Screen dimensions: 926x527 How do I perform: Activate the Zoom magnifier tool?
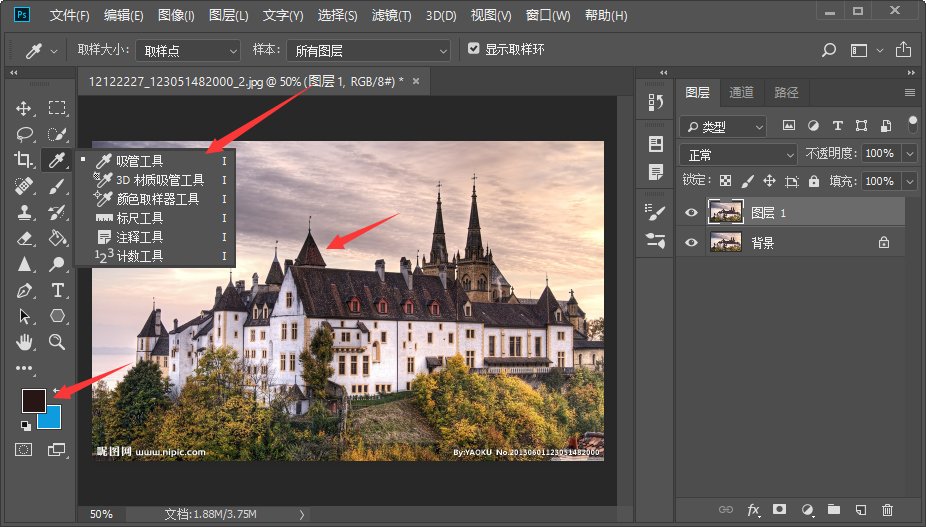[58, 342]
